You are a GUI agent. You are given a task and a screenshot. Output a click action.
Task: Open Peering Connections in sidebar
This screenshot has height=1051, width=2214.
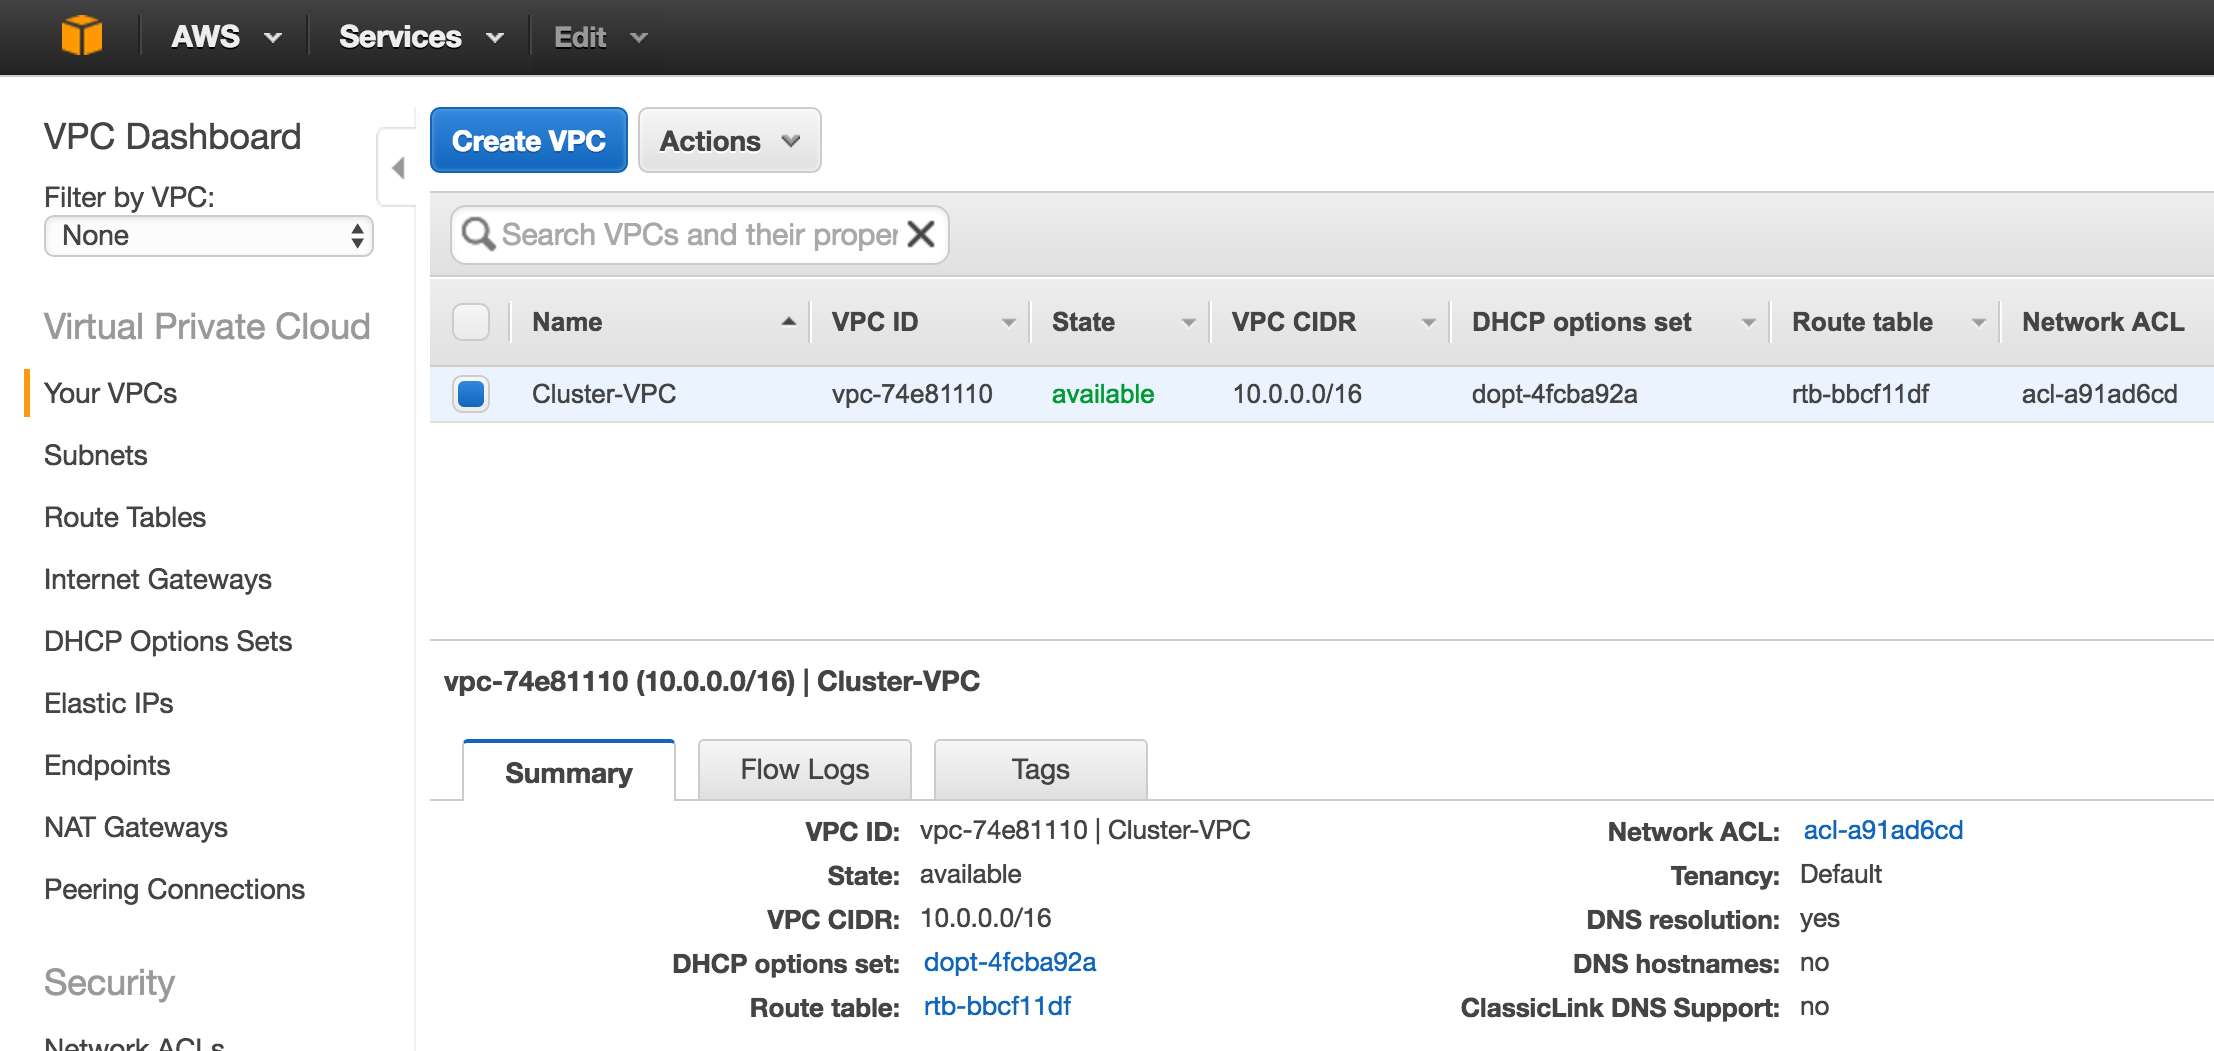[x=175, y=889]
